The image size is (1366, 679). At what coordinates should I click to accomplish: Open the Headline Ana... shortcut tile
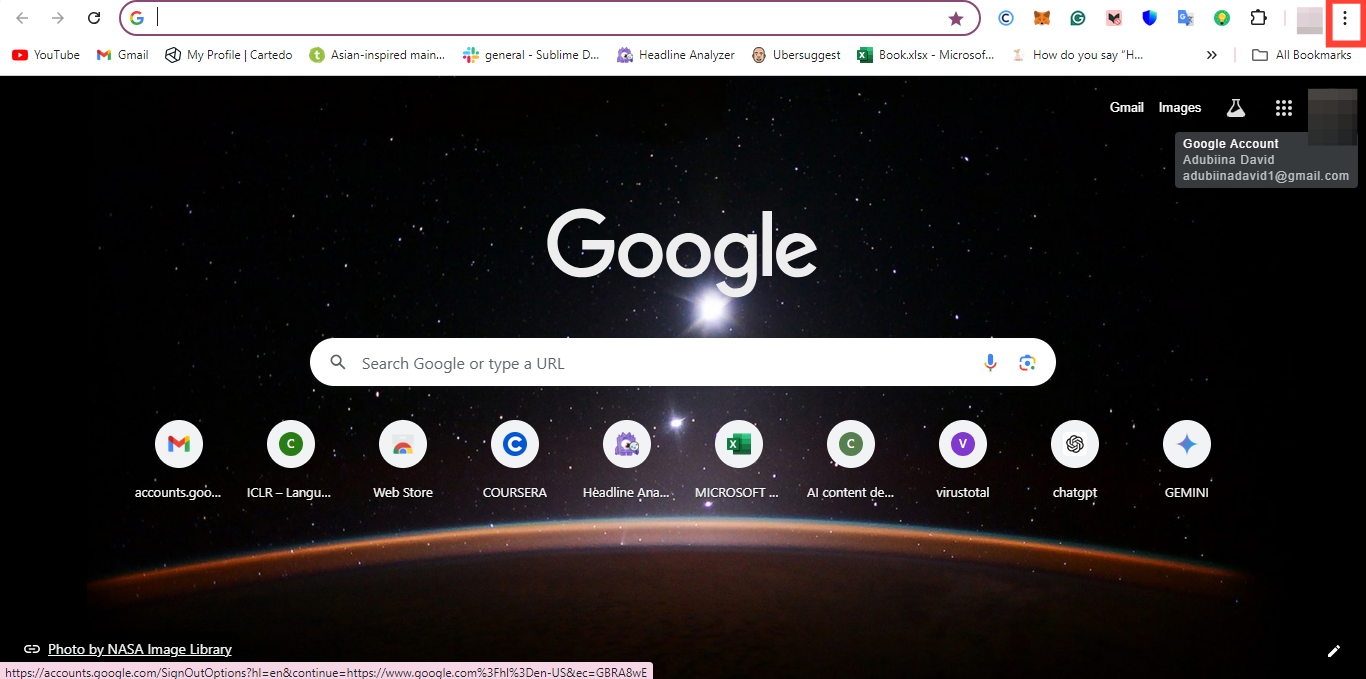pos(627,460)
